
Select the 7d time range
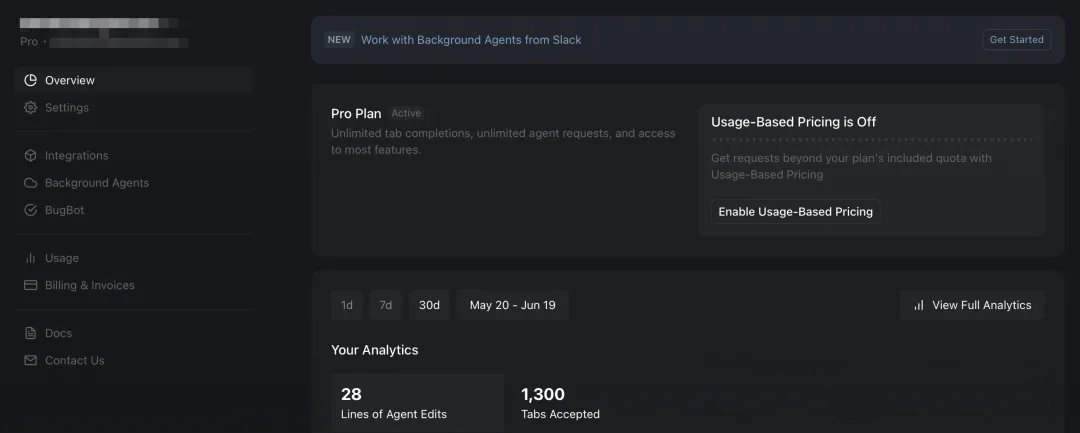pyautogui.click(x=386, y=305)
